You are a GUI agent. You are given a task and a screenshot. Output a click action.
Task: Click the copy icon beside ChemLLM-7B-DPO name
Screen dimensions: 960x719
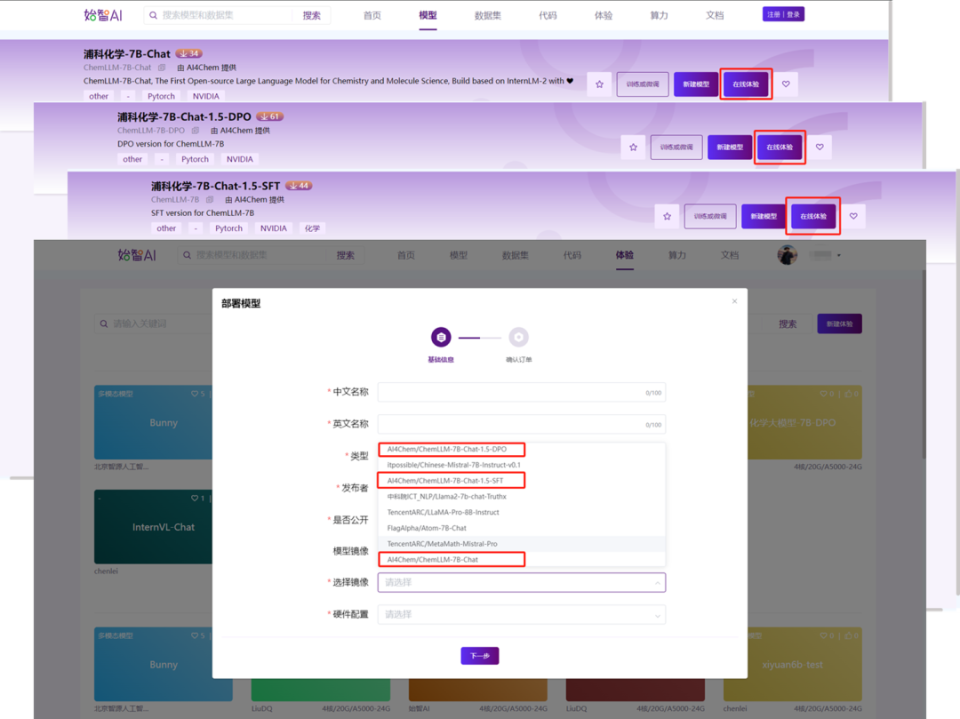pos(193,130)
